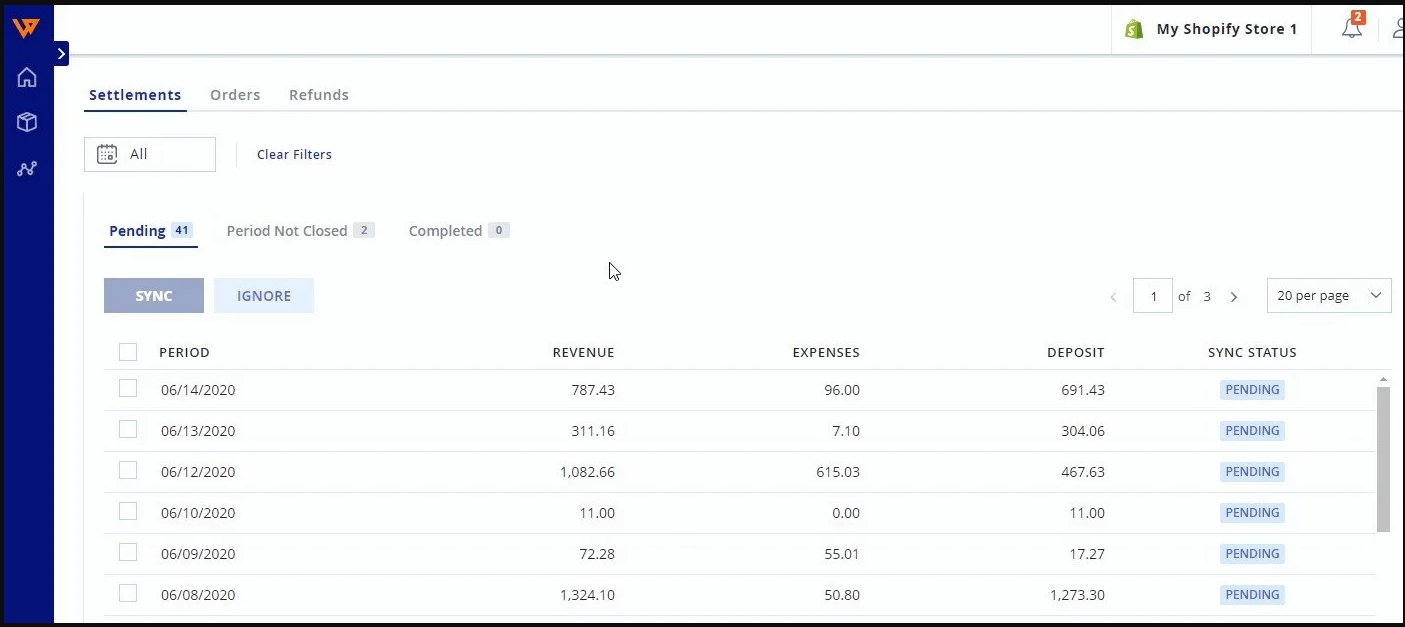
Task: Open the box products icon in sidebar
Action: [x=27, y=122]
